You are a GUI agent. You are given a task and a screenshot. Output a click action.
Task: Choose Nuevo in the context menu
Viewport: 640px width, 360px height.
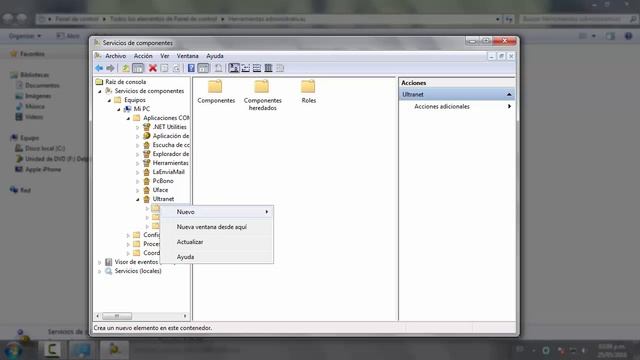(217, 212)
